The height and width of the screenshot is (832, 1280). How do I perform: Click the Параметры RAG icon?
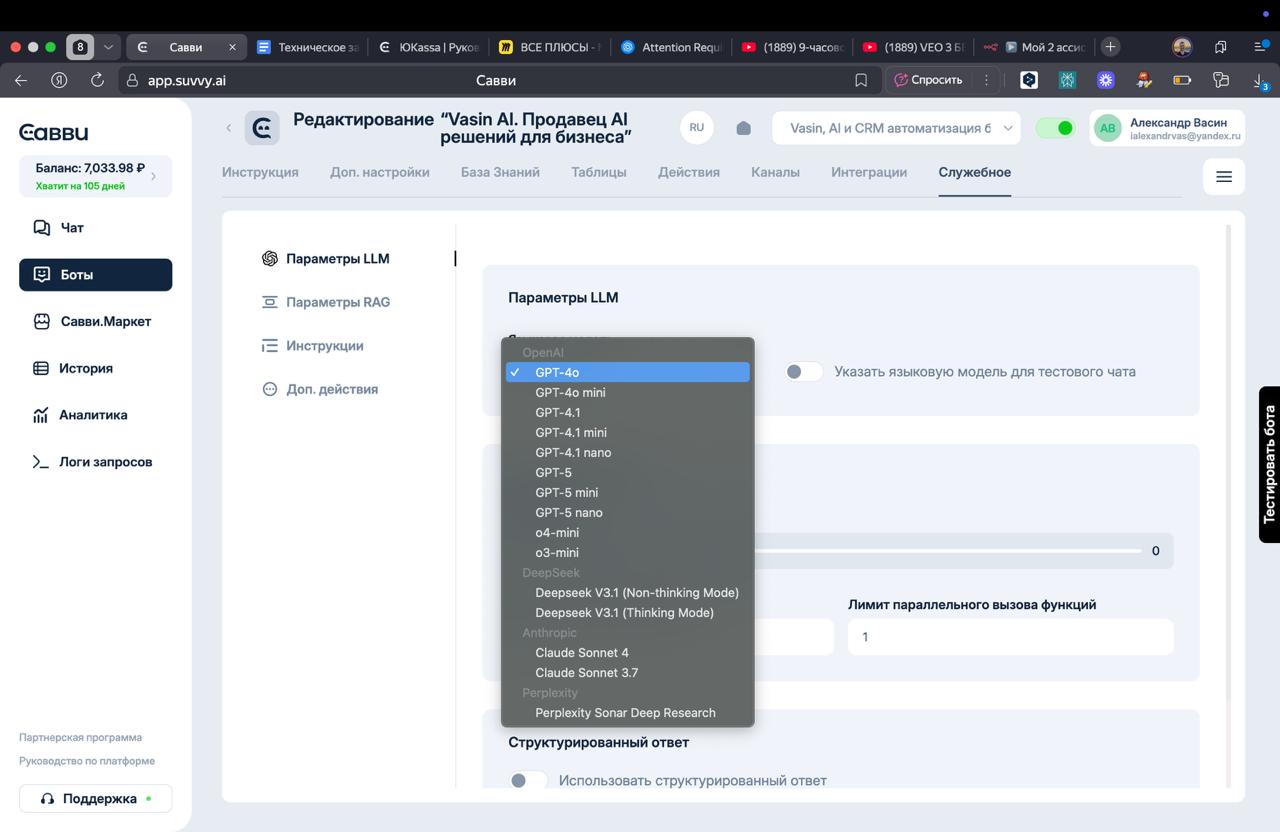[x=269, y=302]
